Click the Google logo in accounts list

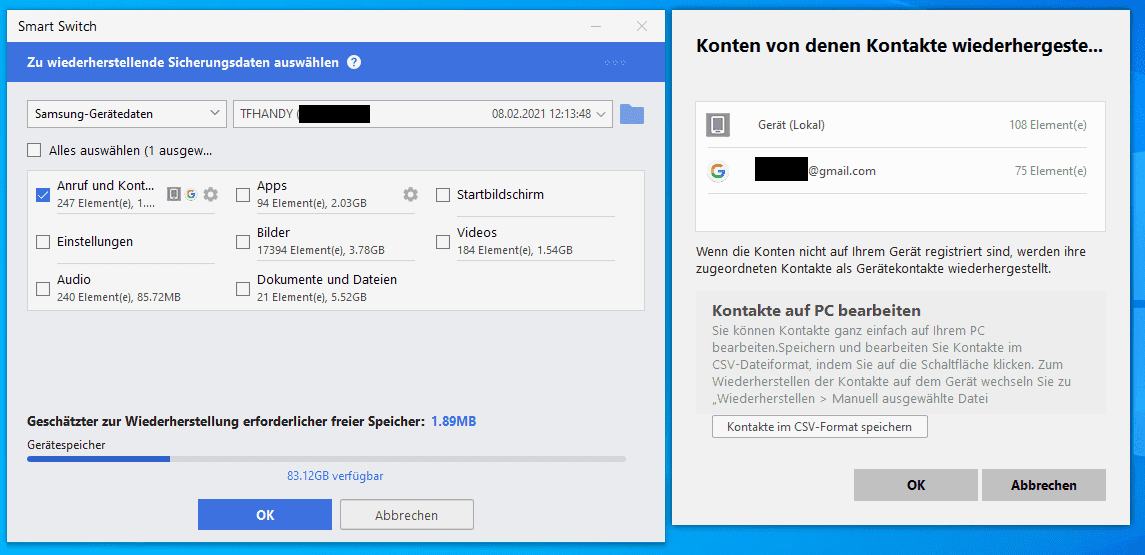pyautogui.click(x=718, y=172)
